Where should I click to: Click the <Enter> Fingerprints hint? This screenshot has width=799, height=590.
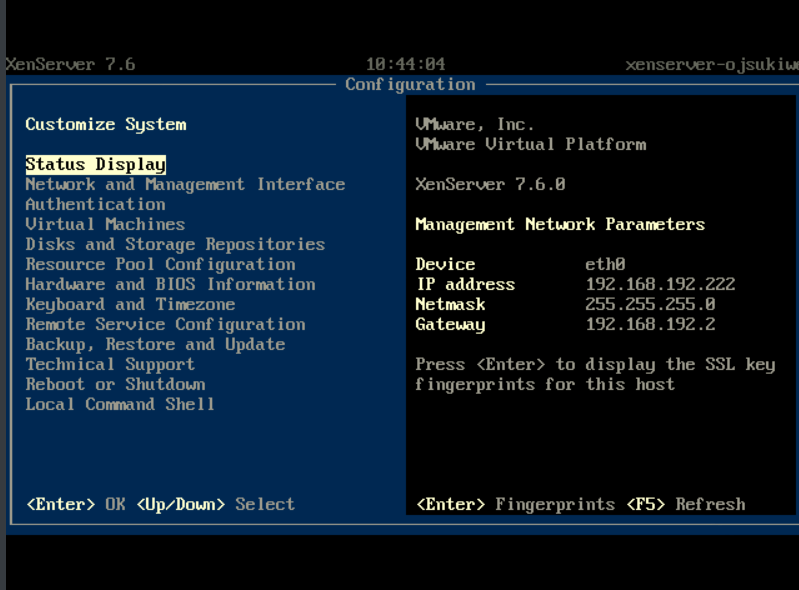[516, 504]
